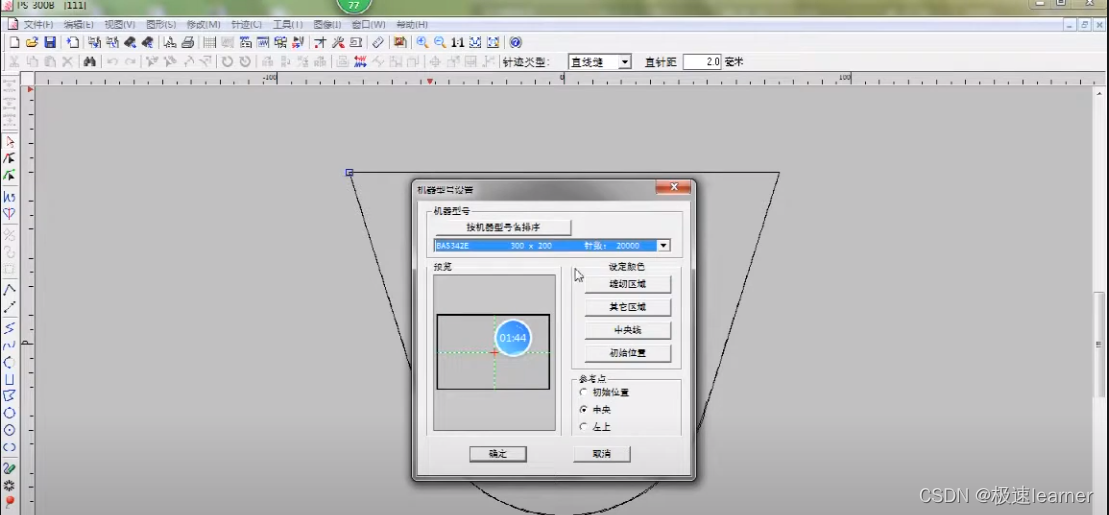Screen dimensions: 1109x515
Task: Select the polygon shape tool in left toolbar
Action: click(9, 395)
